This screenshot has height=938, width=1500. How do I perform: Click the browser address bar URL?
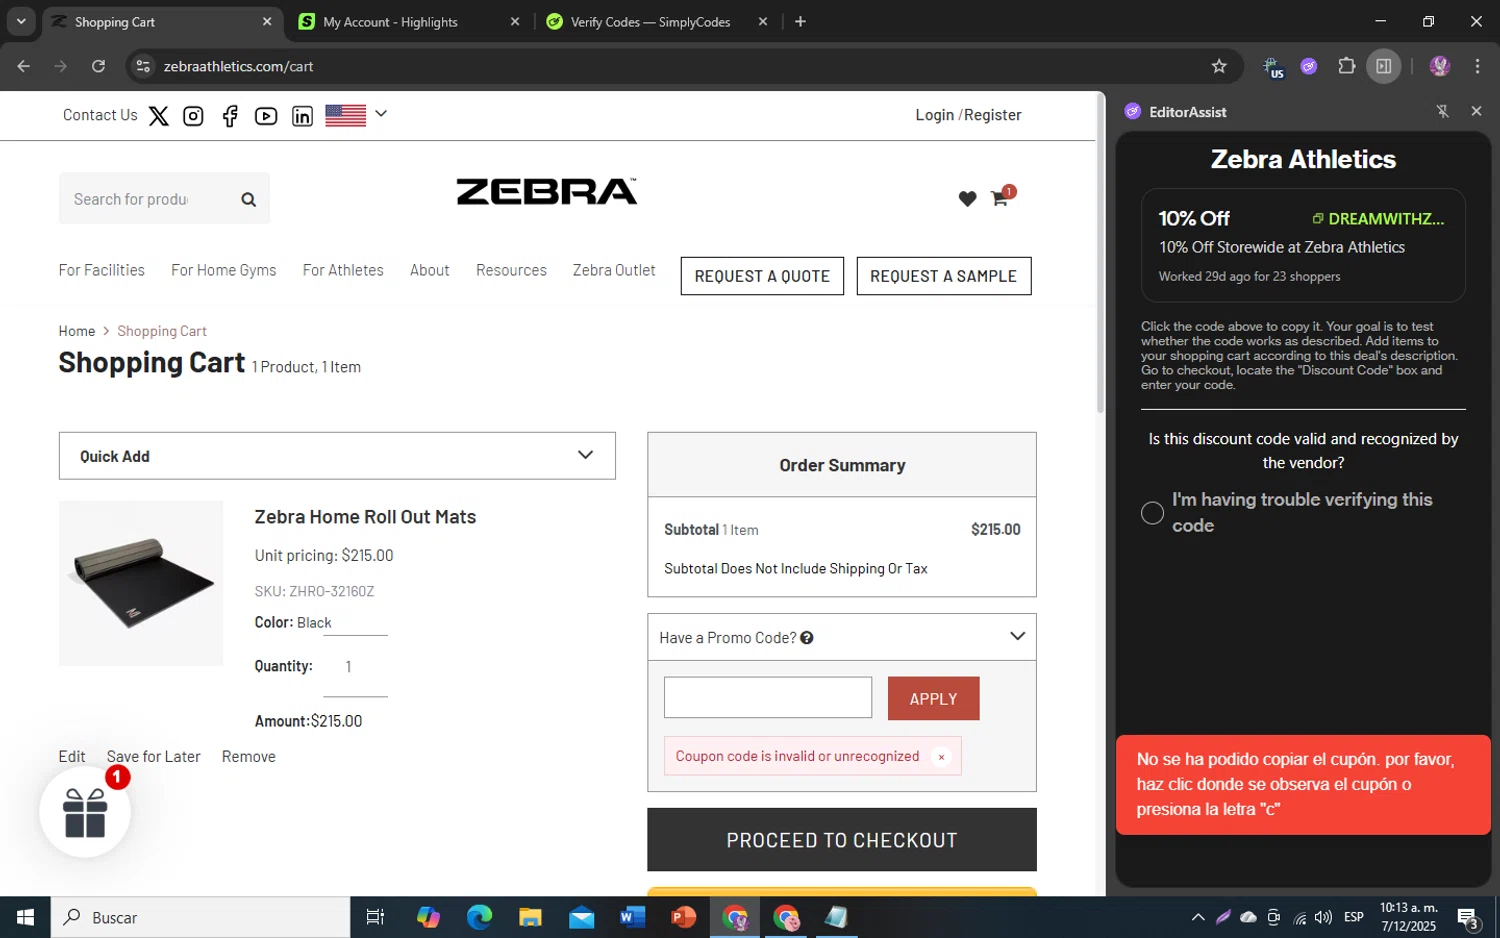pyautogui.click(x=239, y=66)
